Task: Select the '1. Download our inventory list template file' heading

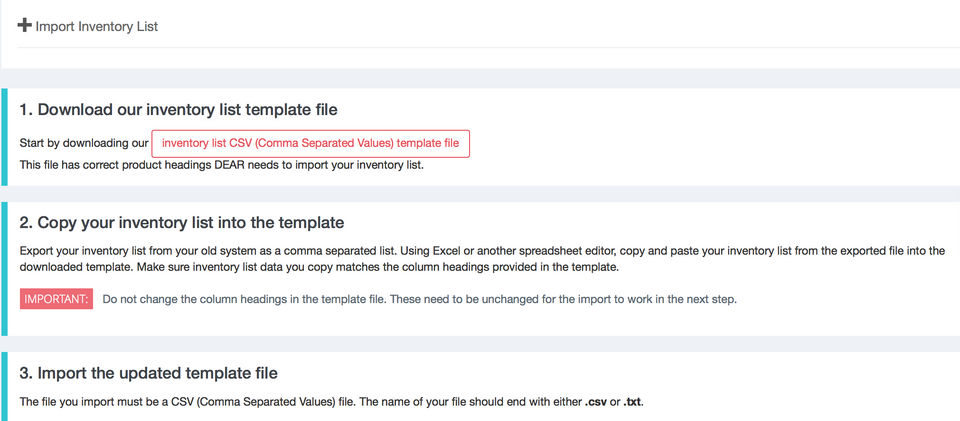Action: (178, 110)
